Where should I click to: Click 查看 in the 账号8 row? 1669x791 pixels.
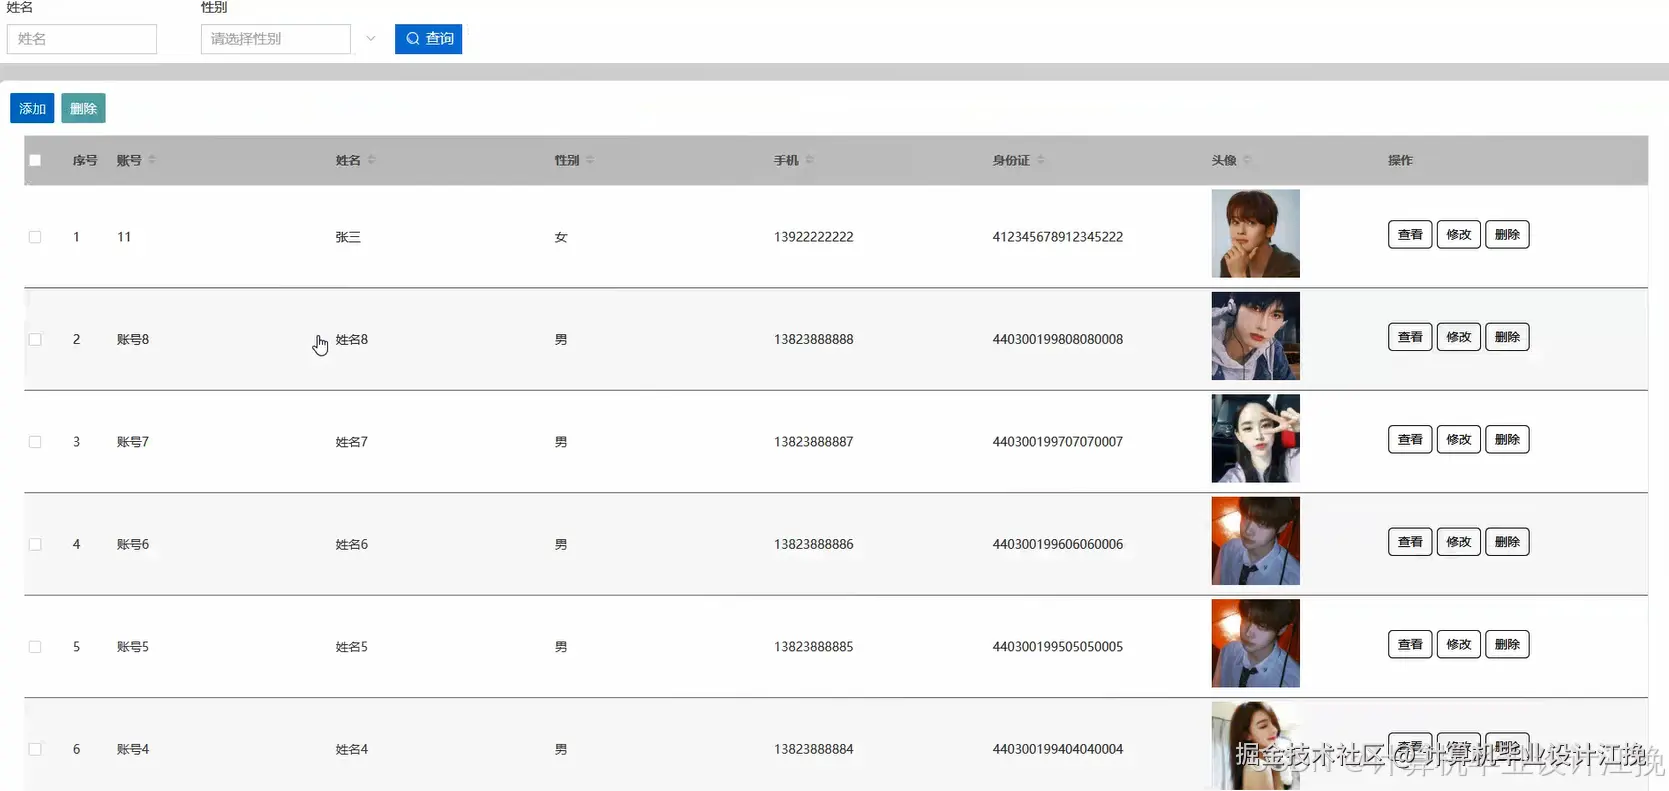1410,337
